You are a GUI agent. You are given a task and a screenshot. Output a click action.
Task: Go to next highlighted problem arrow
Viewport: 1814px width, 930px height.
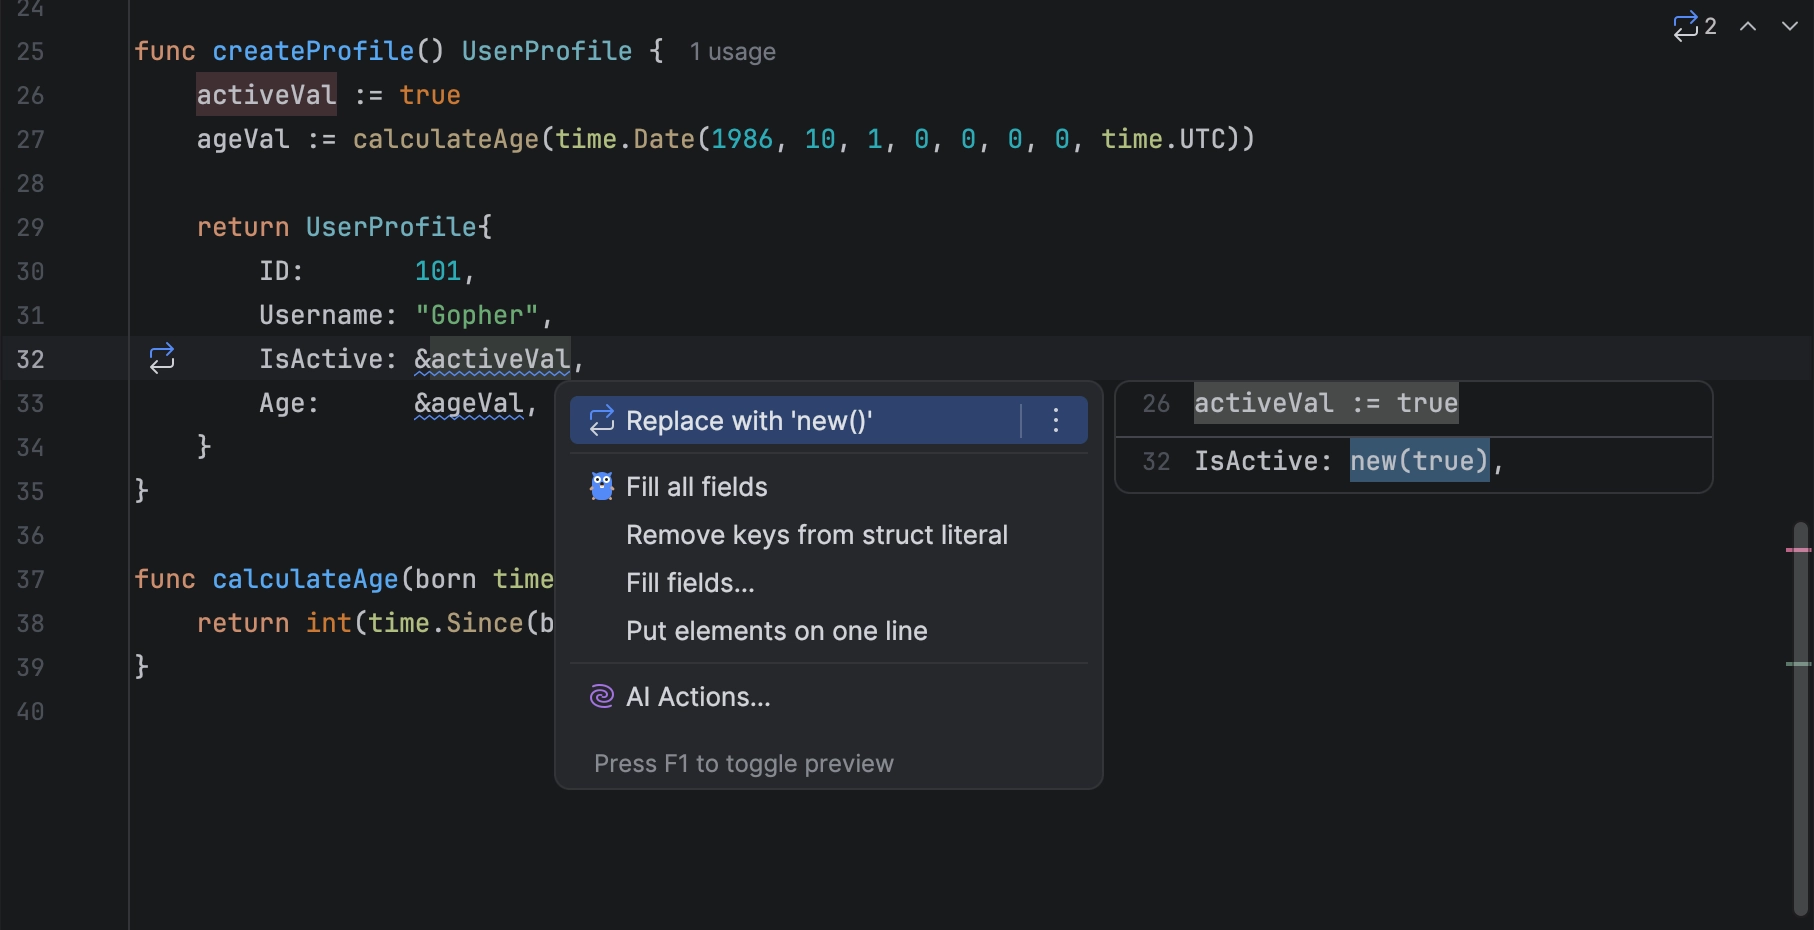tap(1789, 26)
